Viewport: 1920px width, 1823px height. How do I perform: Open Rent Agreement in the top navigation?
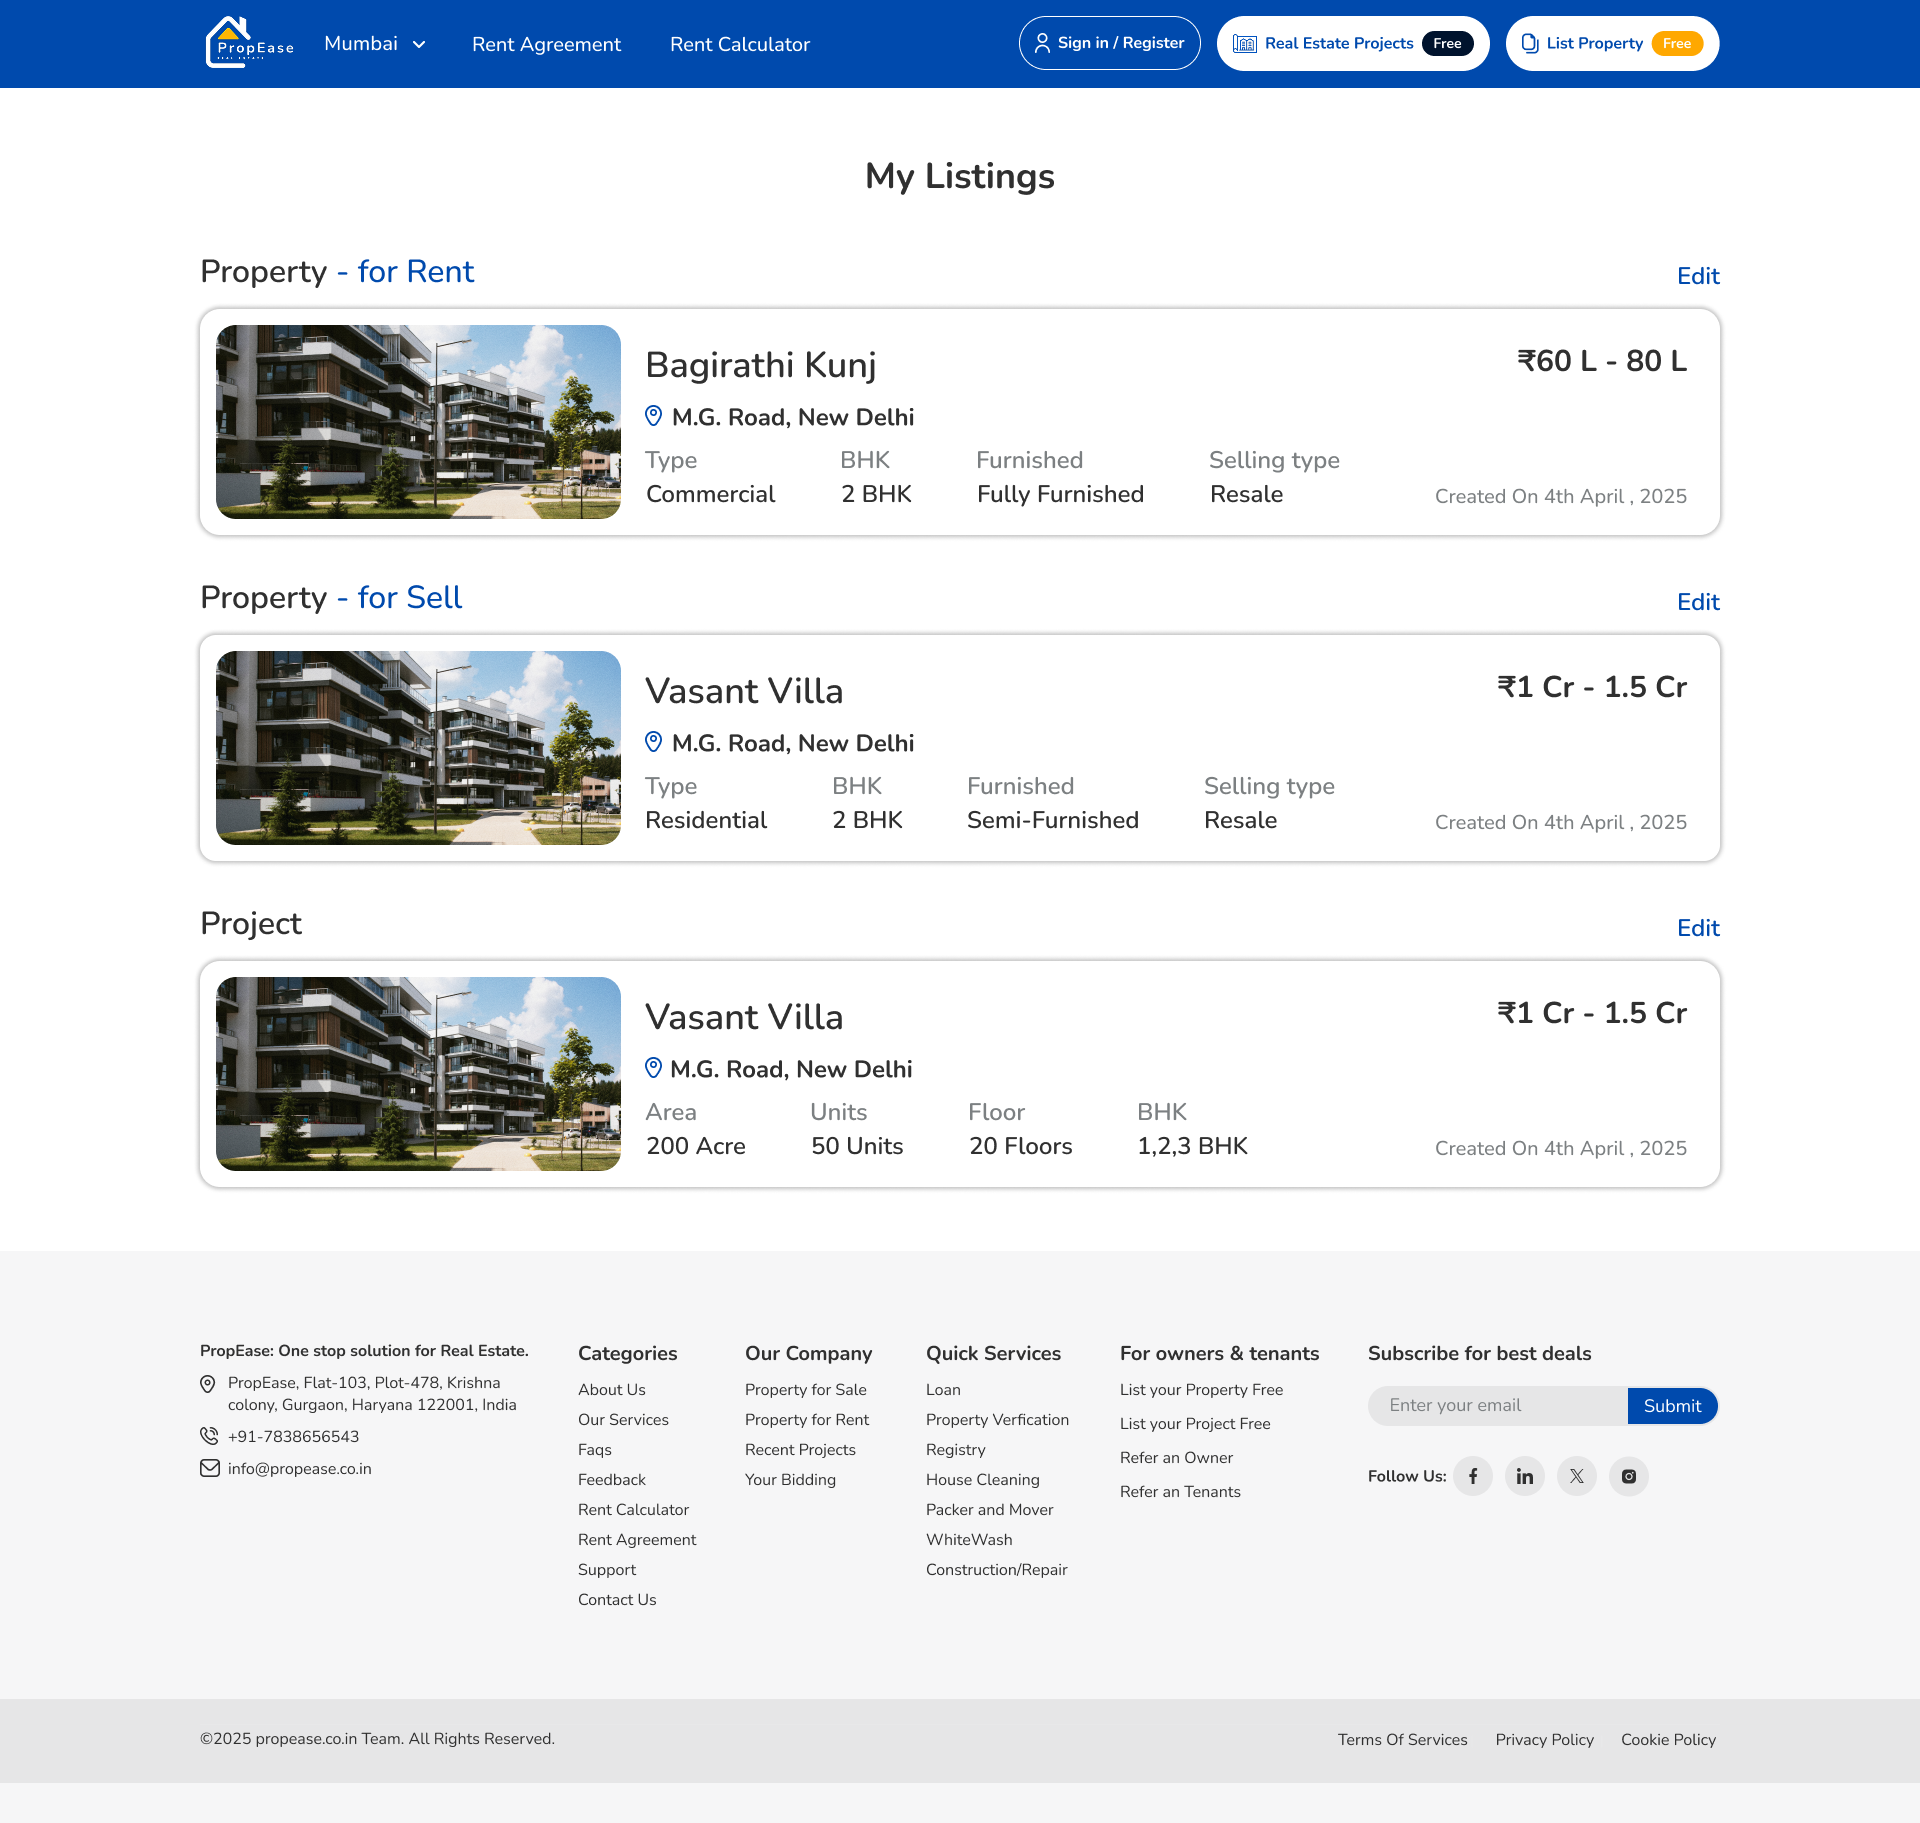click(546, 44)
